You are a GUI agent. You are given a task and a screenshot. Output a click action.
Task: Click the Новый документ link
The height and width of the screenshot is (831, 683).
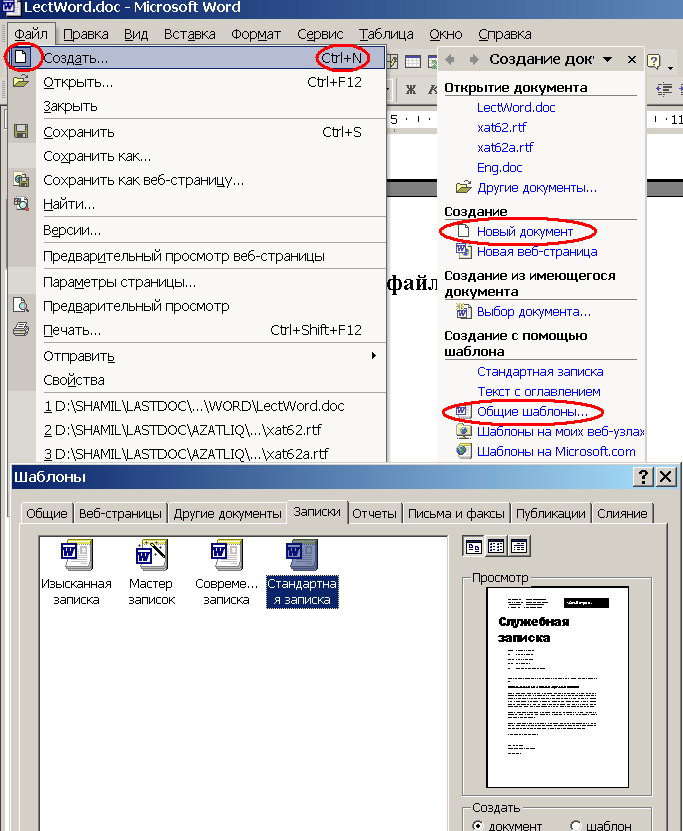(x=525, y=232)
